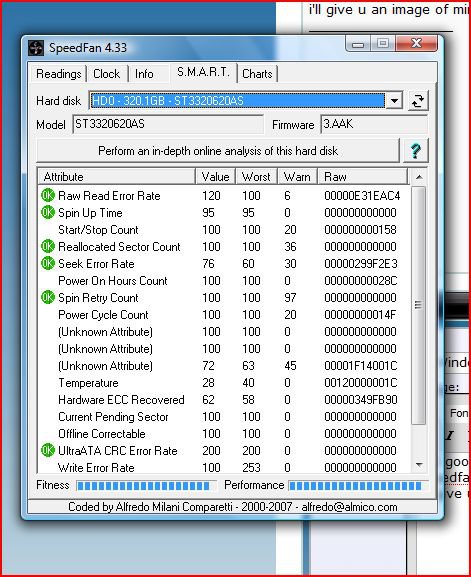Click the question mark help icon
The height and width of the screenshot is (577, 471).
[x=416, y=151]
